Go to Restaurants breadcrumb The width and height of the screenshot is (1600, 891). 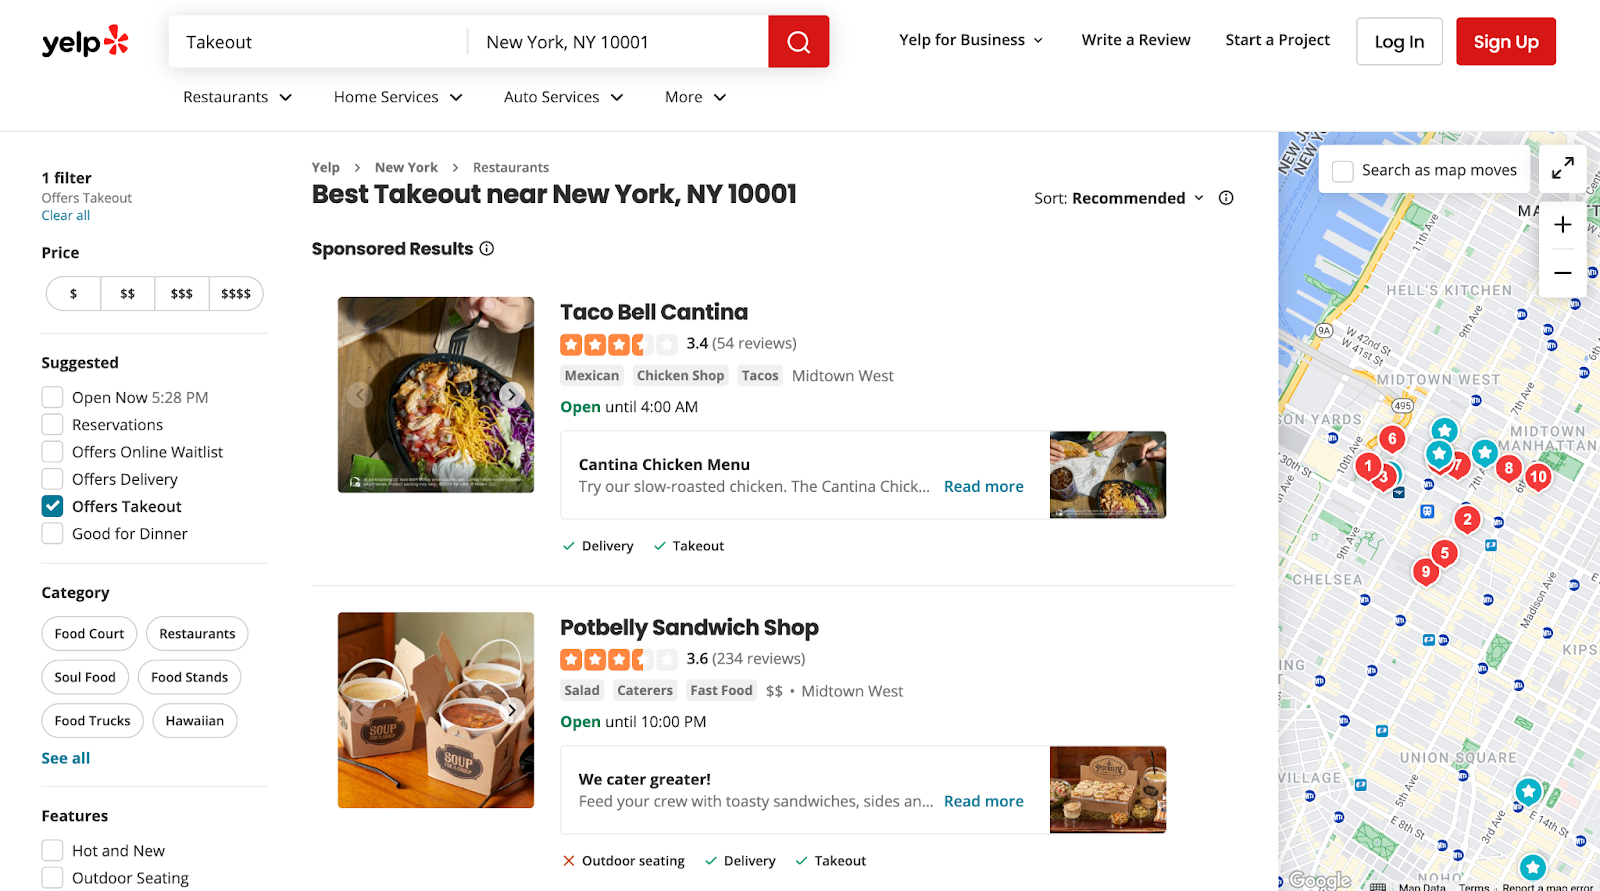(x=511, y=167)
